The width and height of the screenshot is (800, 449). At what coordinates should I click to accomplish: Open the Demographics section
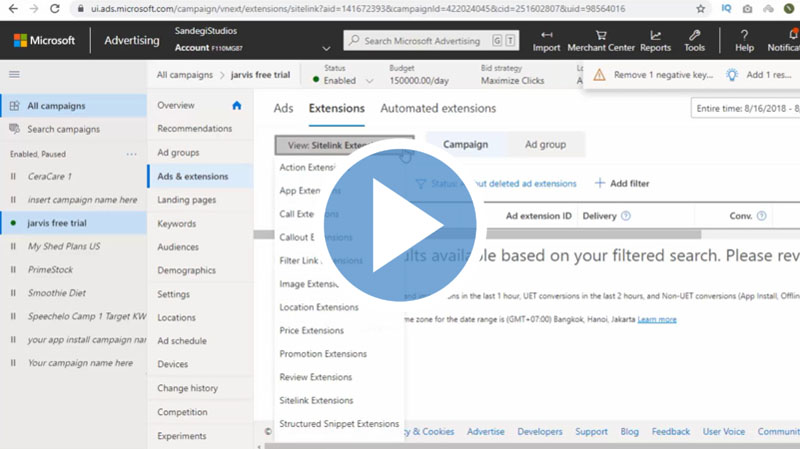pos(186,270)
